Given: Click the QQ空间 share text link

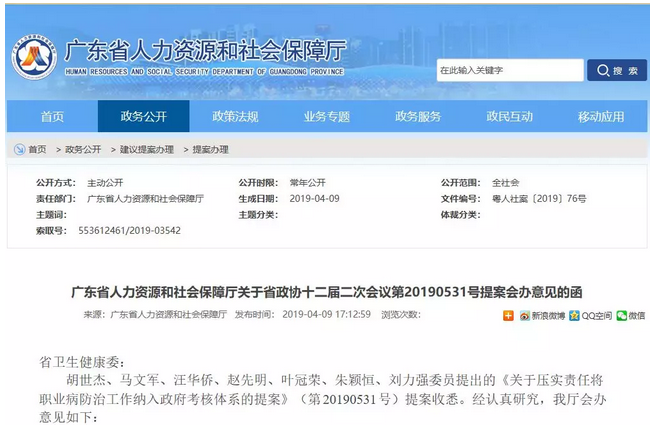Looking at the screenshot, I should pos(597,316).
